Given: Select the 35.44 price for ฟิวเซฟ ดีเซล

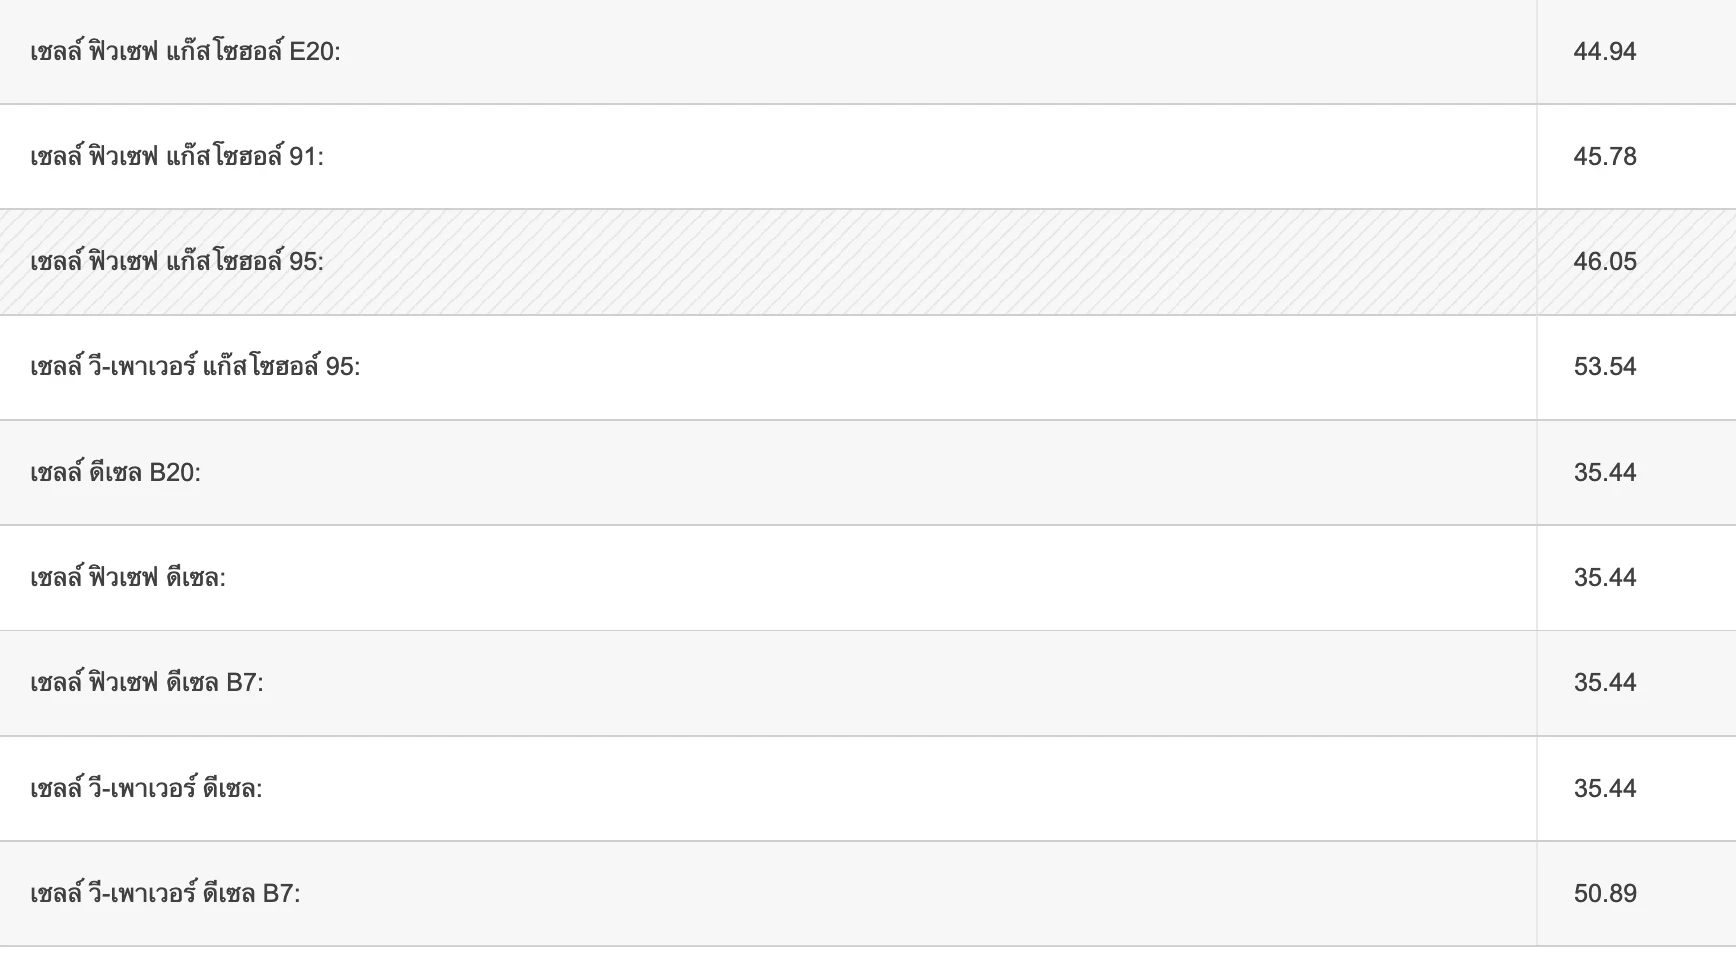Looking at the screenshot, I should (x=1605, y=578).
